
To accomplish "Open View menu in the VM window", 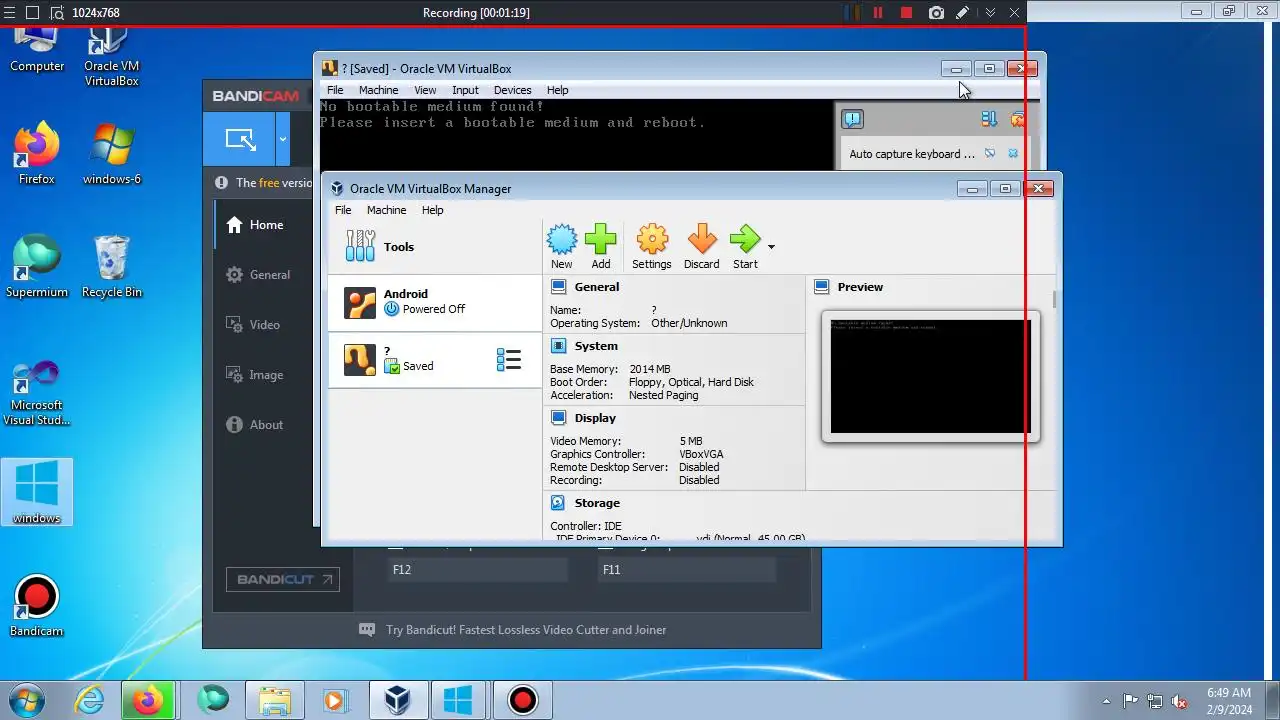I will (425, 90).
